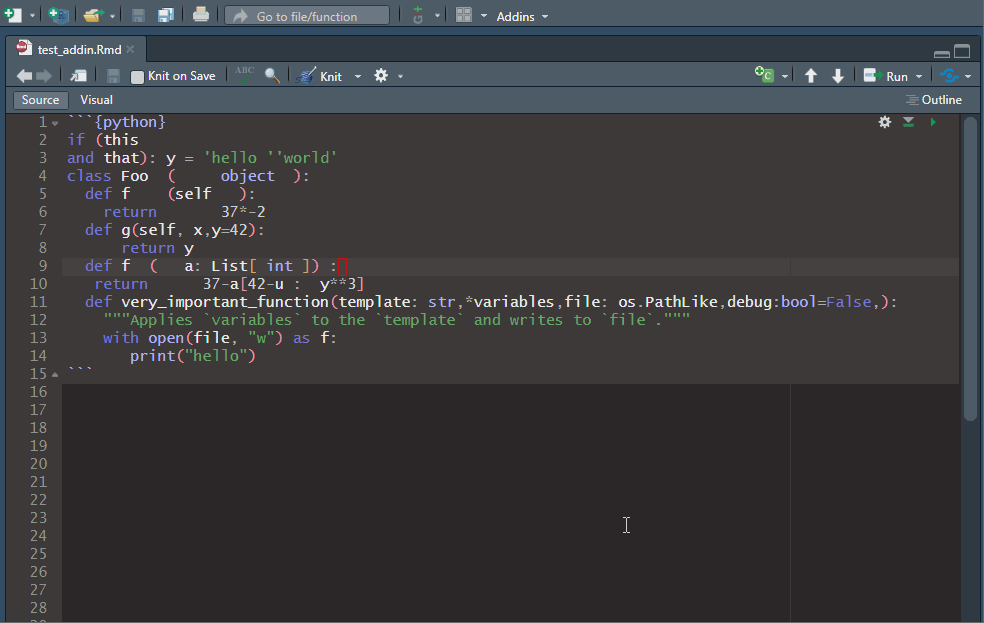Minimize the source pane
Viewport: 984px width, 623px height.
(941, 54)
